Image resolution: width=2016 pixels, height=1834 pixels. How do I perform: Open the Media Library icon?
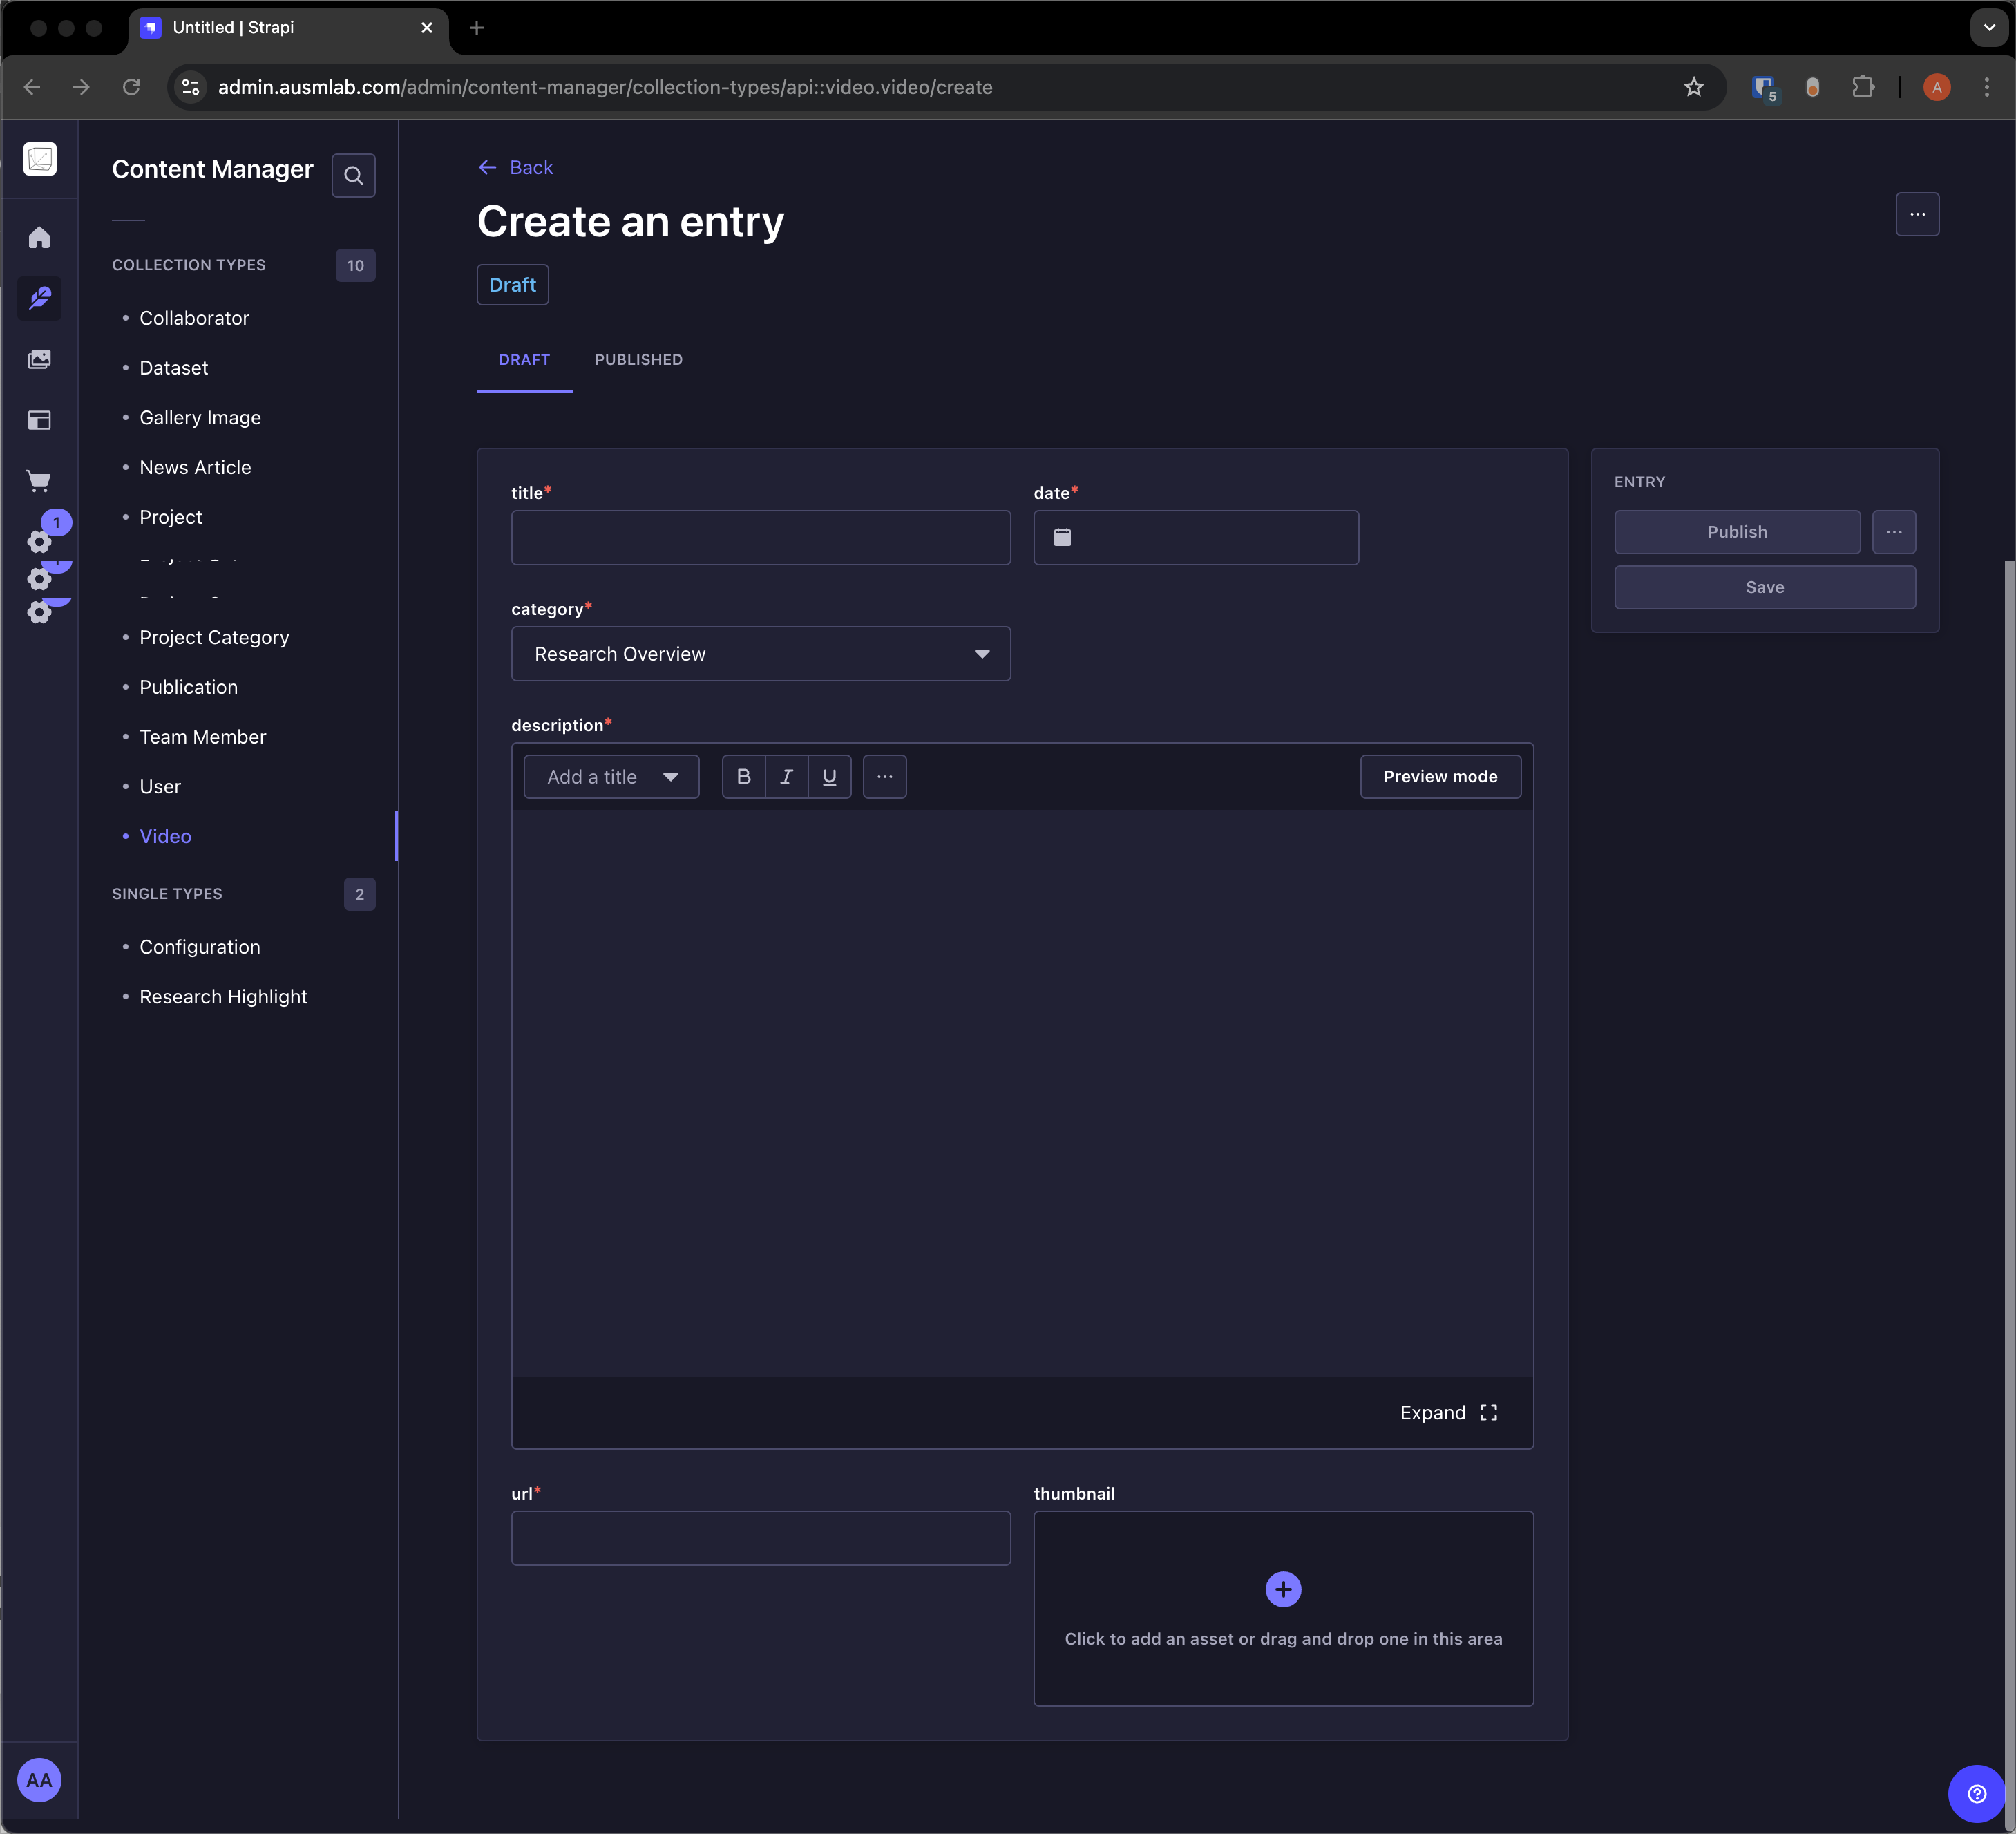tap(39, 360)
